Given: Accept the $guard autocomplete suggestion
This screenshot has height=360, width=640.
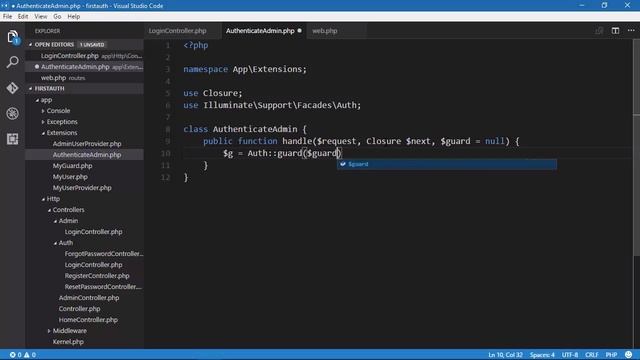Looking at the screenshot, I should [x=447, y=164].
